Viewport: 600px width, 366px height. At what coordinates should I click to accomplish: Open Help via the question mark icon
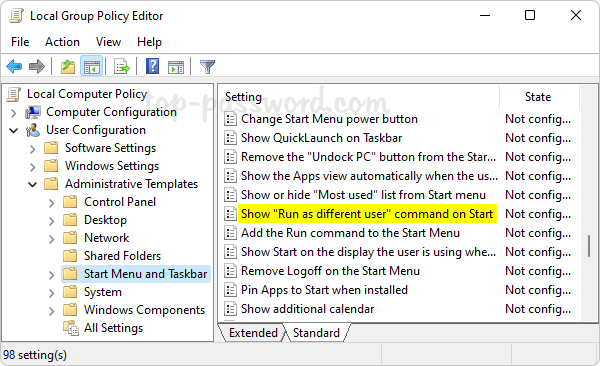[152, 67]
